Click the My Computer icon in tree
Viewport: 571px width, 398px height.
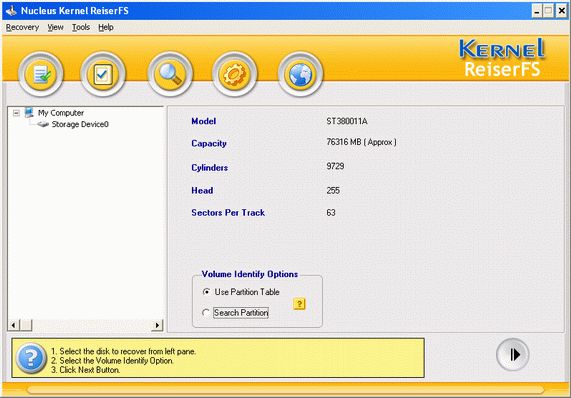pyautogui.click(x=29, y=113)
